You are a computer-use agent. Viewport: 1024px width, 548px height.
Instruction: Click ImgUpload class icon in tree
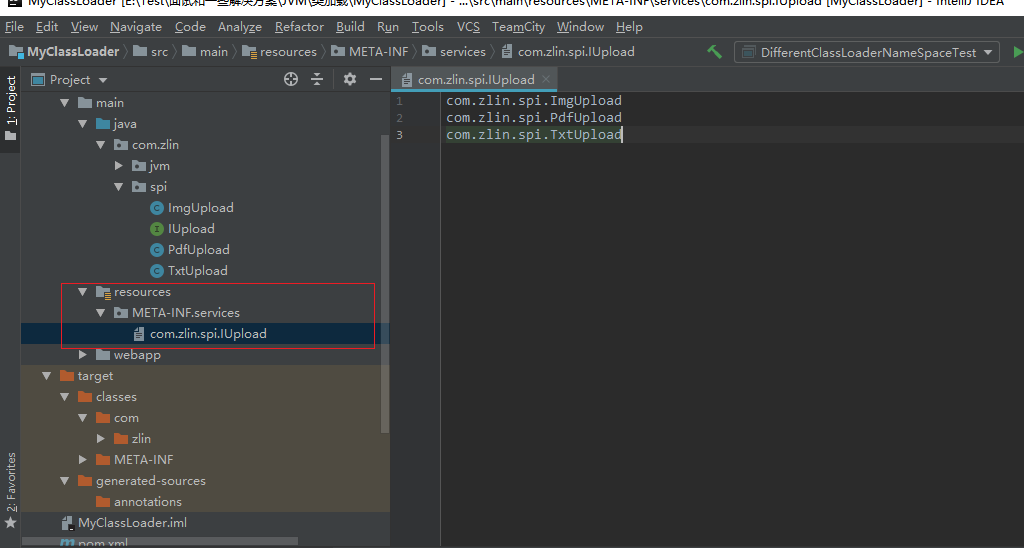157,208
